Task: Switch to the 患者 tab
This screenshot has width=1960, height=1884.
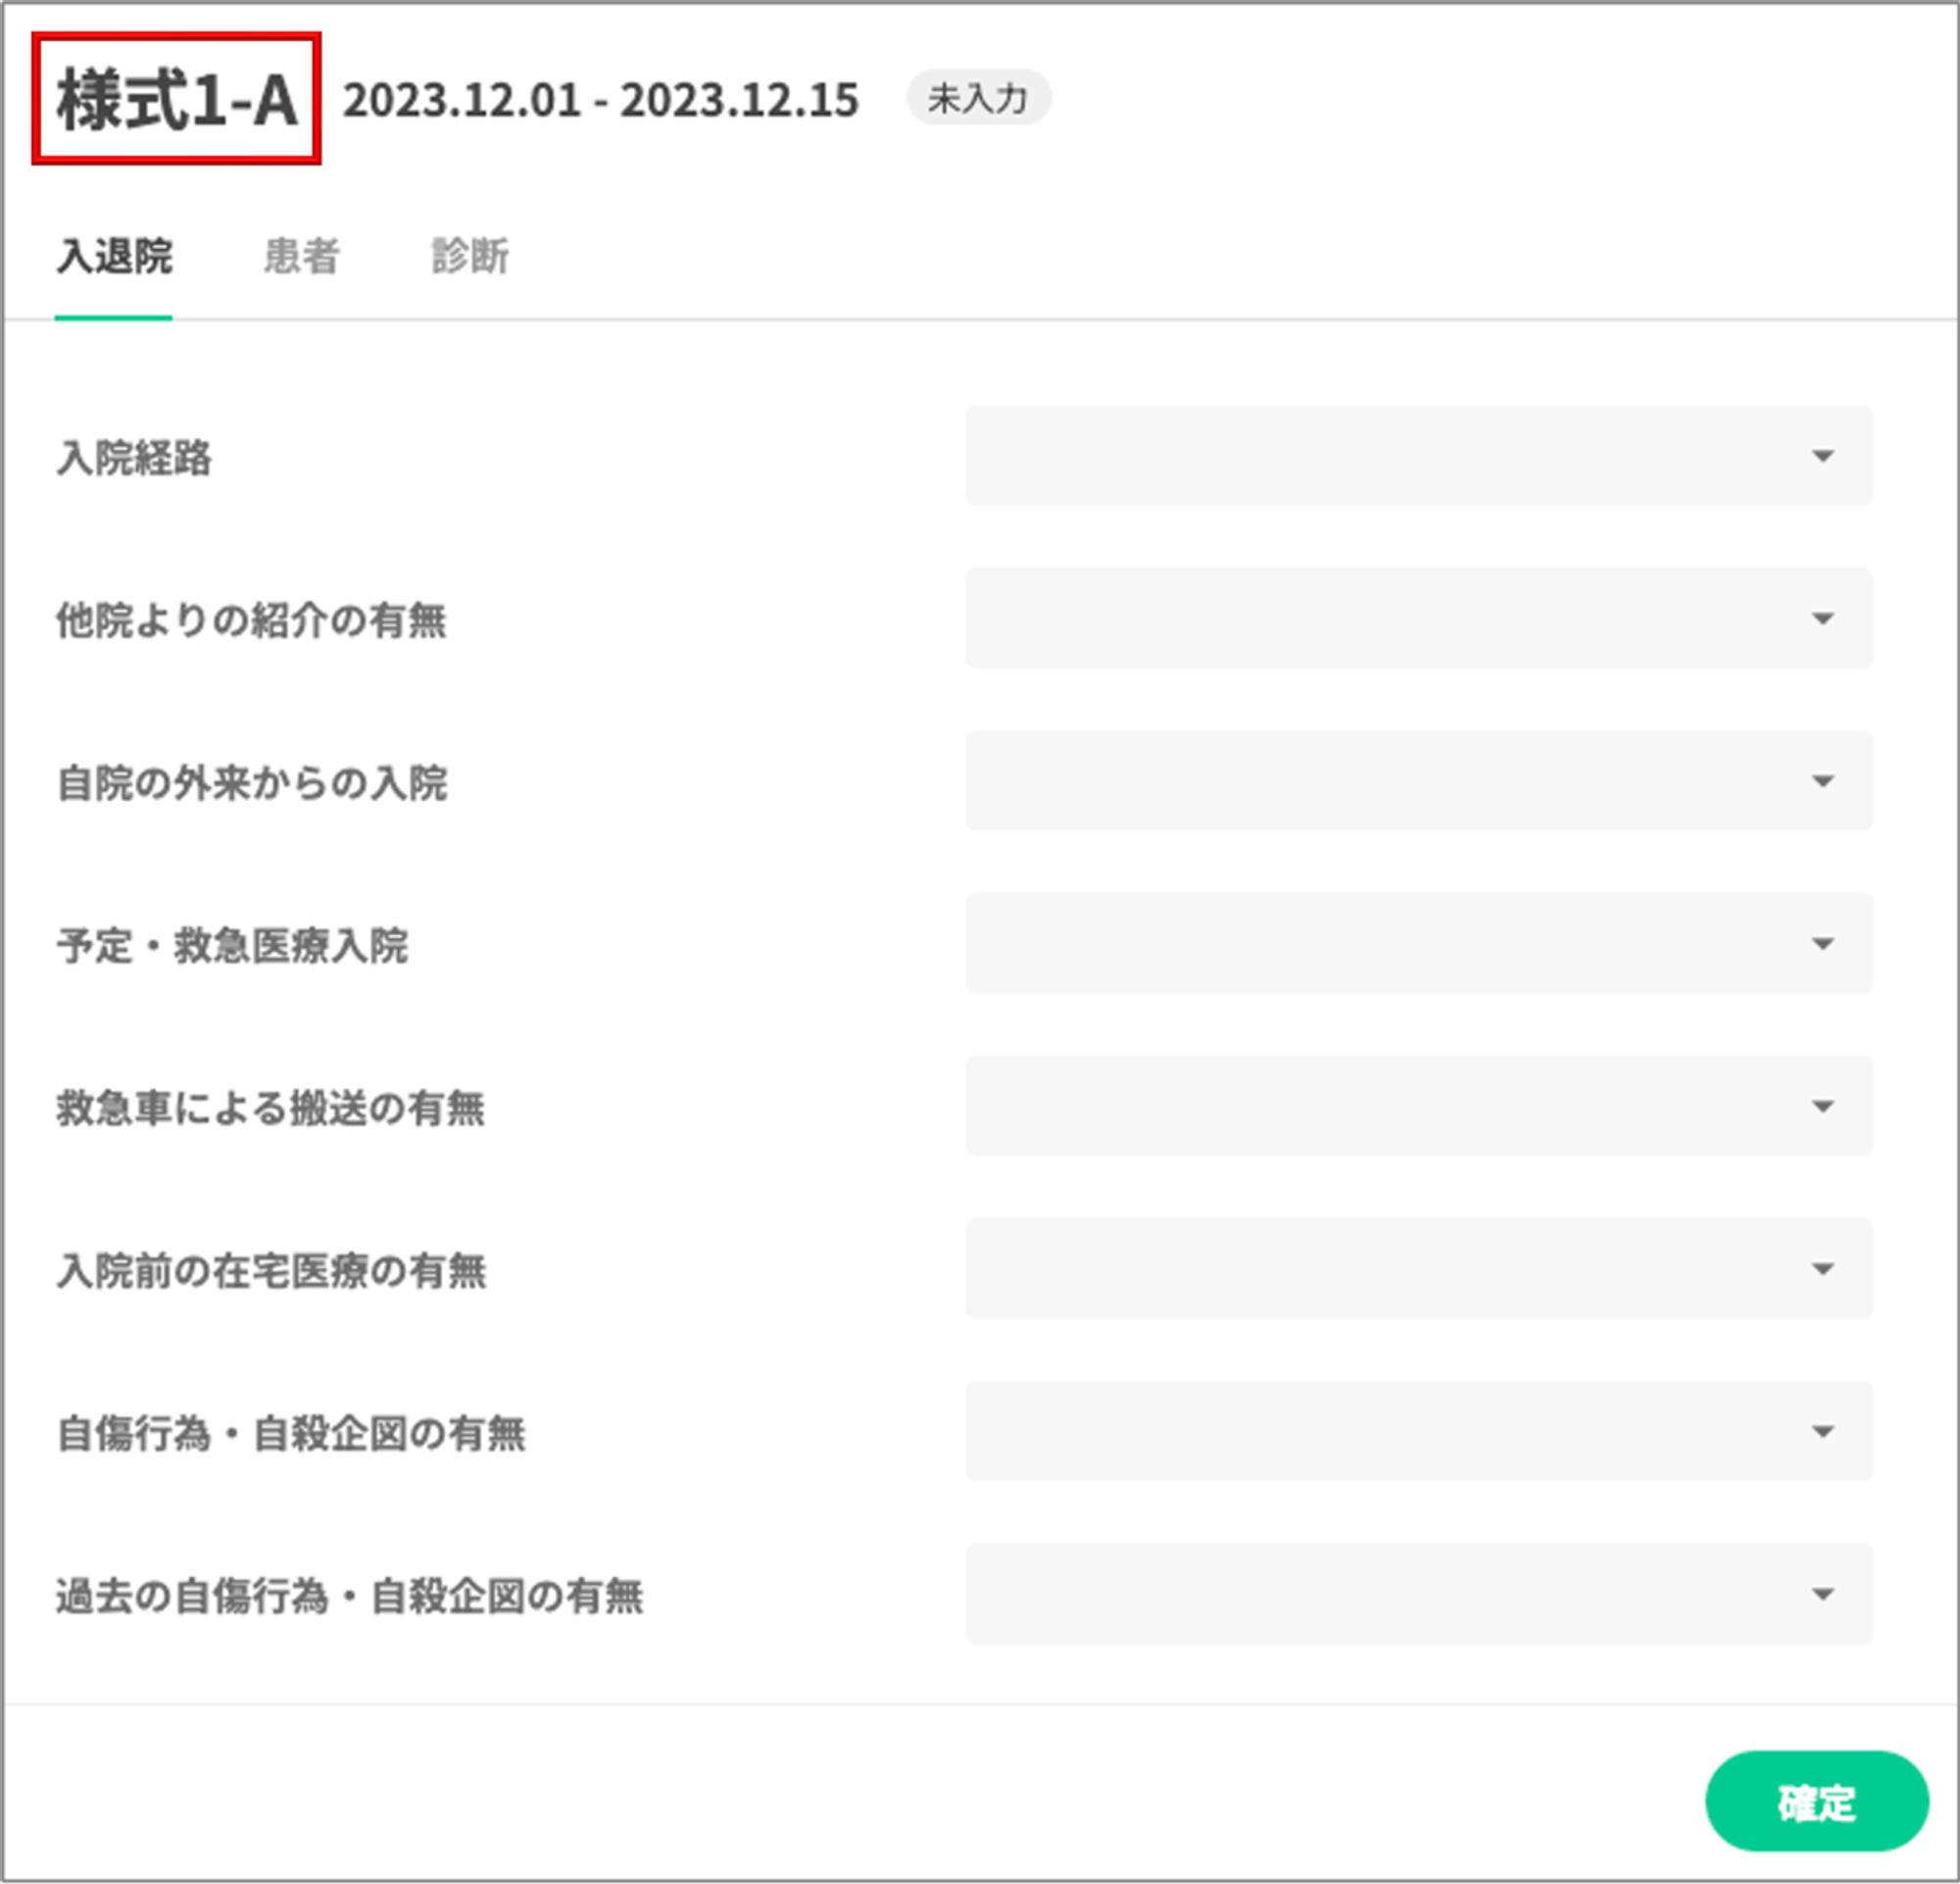Action: pos(301,256)
